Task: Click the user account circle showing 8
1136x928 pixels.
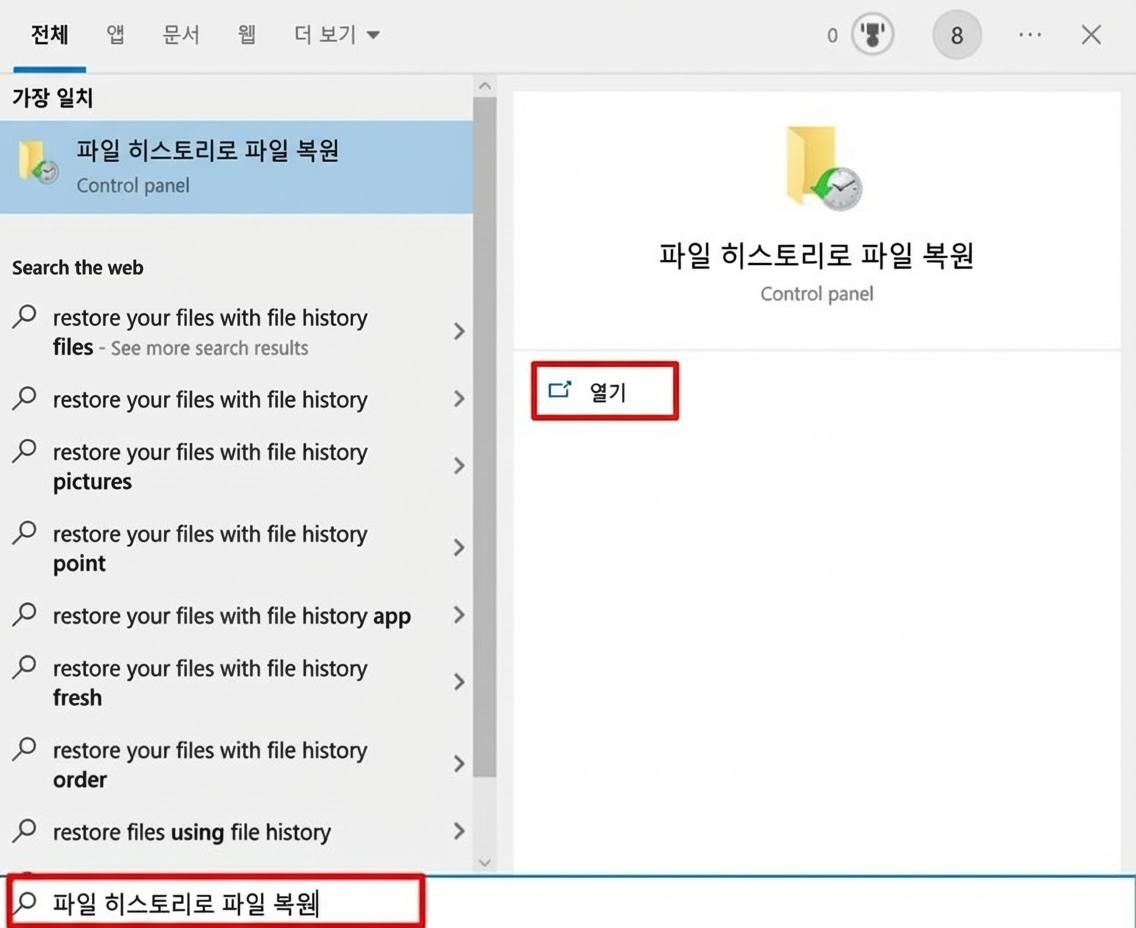Action: pyautogui.click(x=957, y=34)
